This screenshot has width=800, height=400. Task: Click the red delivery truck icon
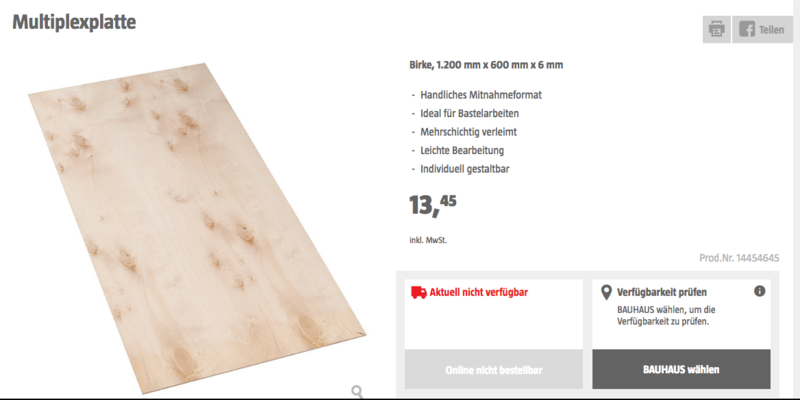pos(419,292)
